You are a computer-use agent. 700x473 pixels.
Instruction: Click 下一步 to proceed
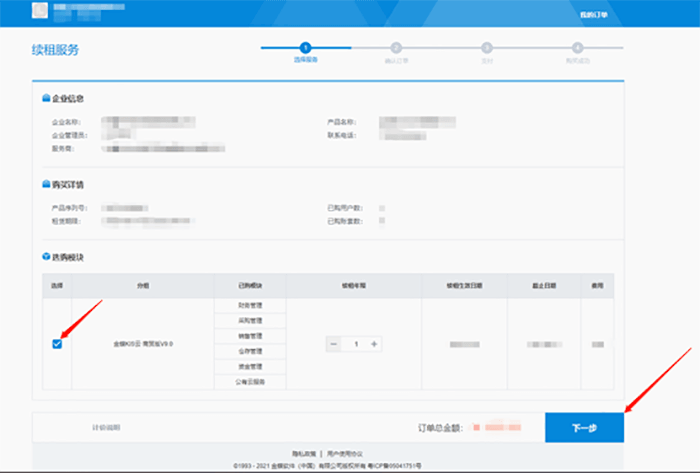[584, 427]
